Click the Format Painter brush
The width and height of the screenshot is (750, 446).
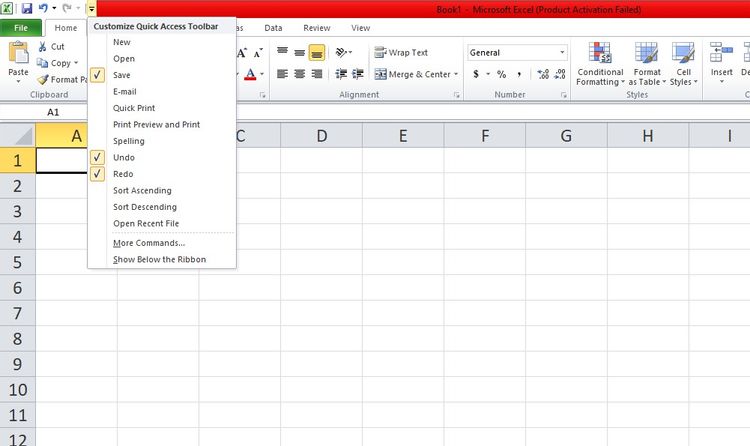[43, 79]
